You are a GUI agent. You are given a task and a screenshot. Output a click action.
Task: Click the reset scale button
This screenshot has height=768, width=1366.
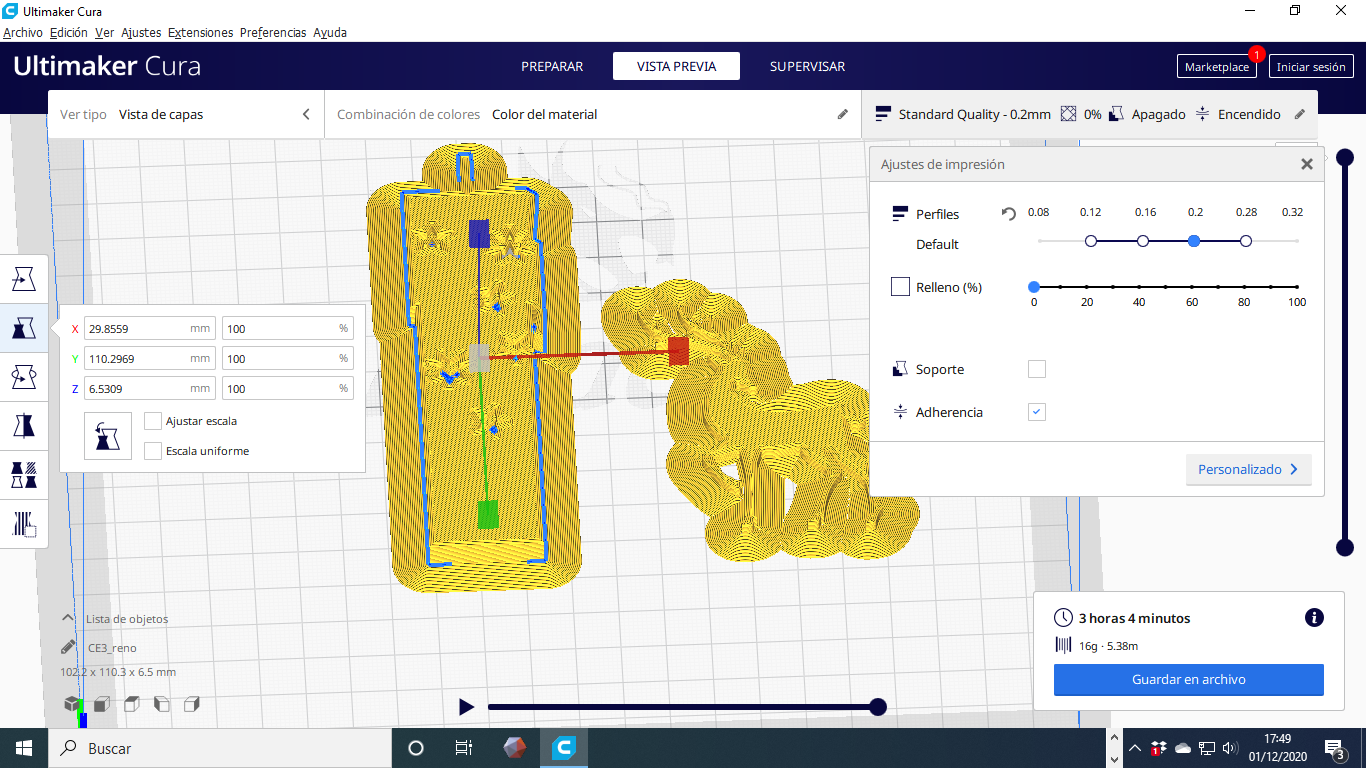click(x=108, y=436)
